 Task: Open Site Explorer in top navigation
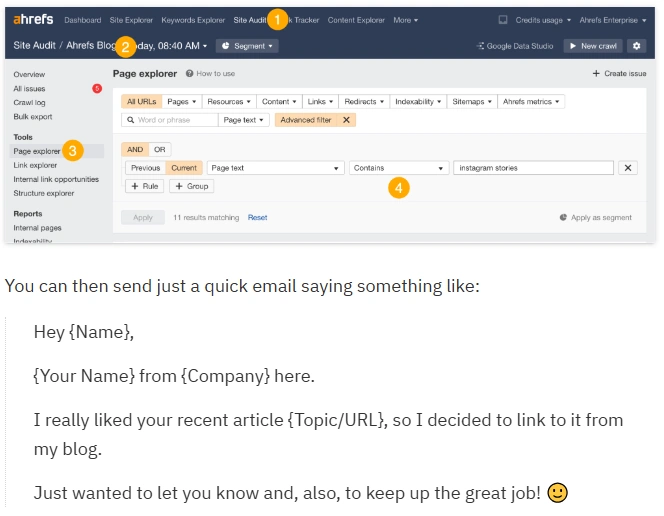tap(131, 20)
